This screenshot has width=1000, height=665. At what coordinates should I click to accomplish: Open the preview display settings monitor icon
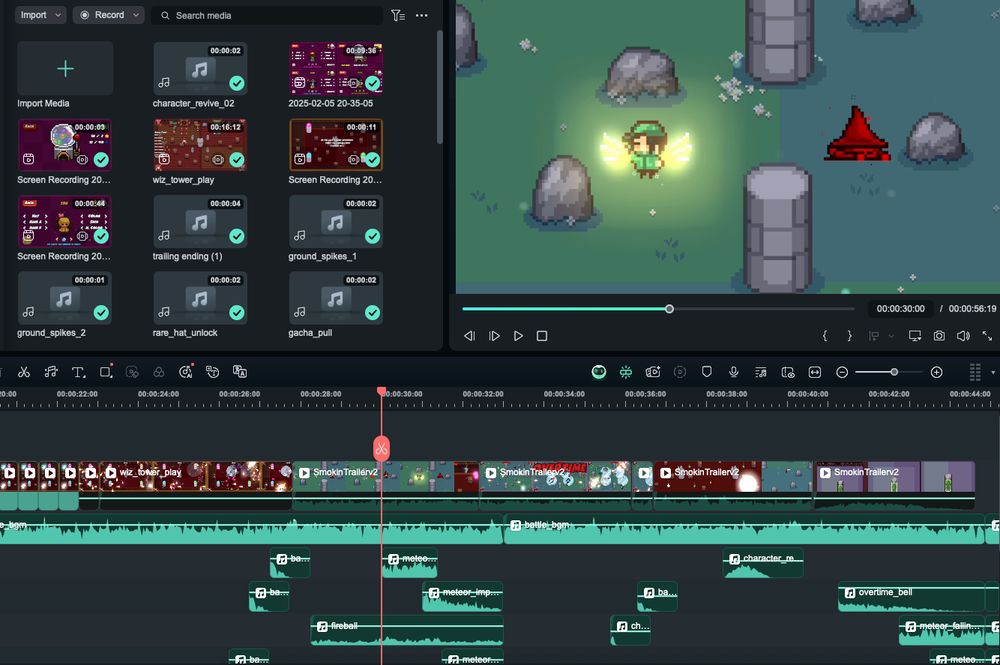[915, 335]
